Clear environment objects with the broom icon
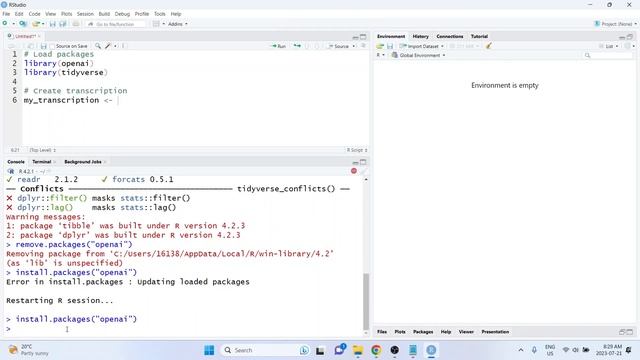The height and width of the screenshot is (360, 640). tap(489, 46)
